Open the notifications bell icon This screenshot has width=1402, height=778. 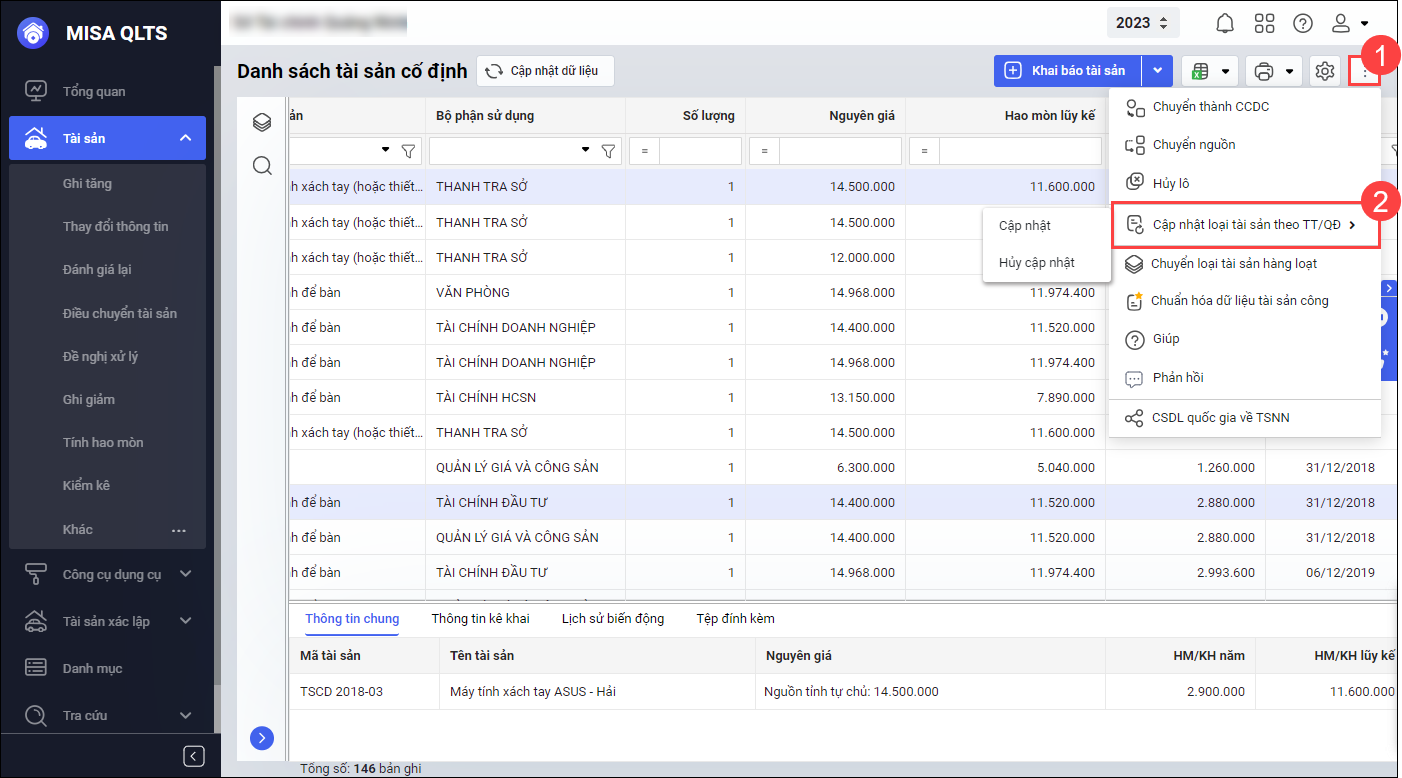point(1225,23)
